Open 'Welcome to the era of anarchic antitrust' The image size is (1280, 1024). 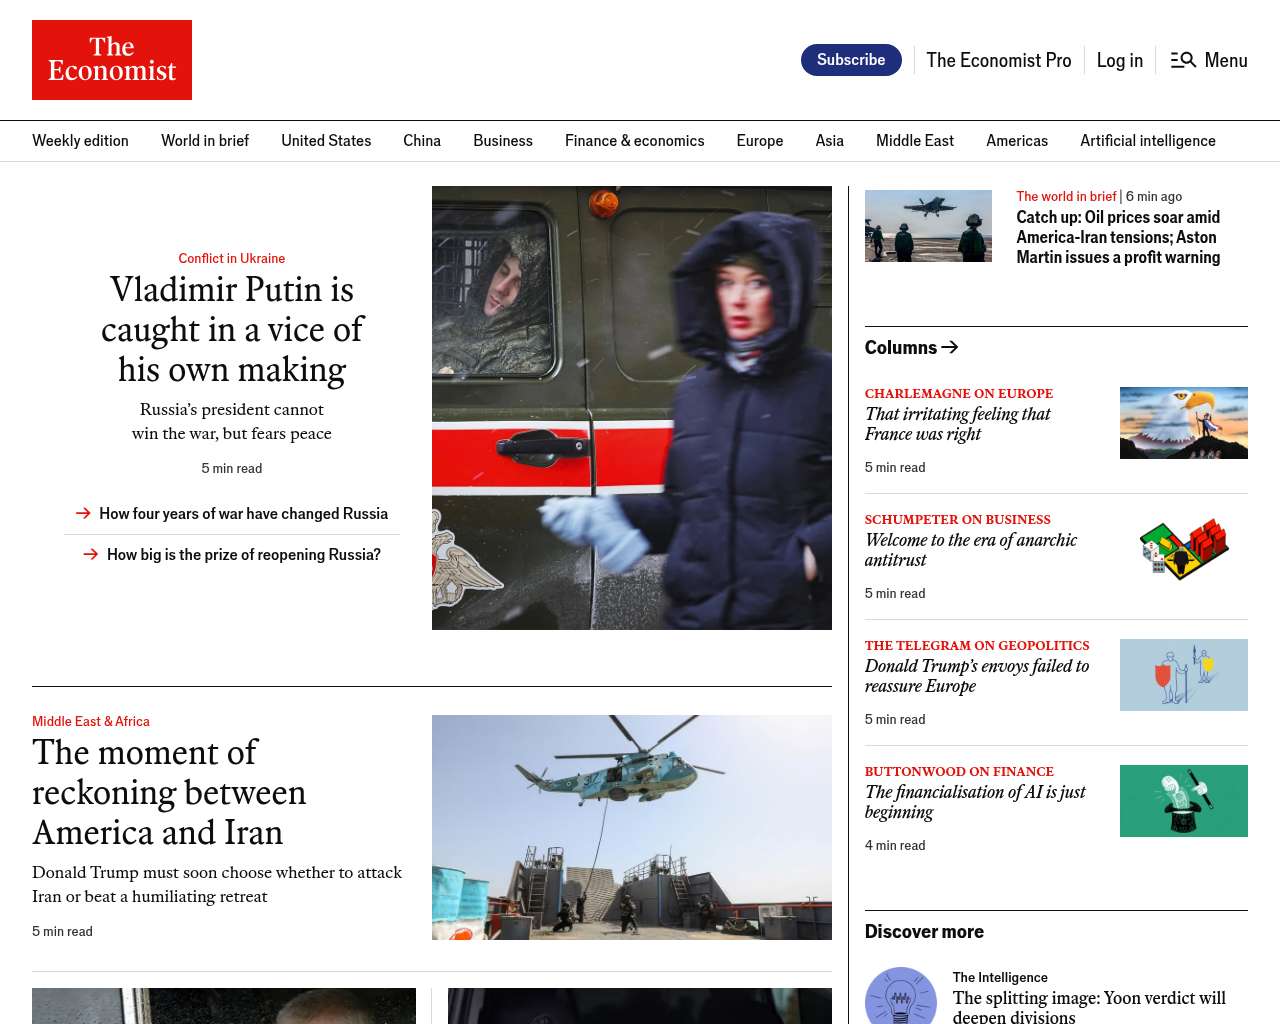(971, 550)
